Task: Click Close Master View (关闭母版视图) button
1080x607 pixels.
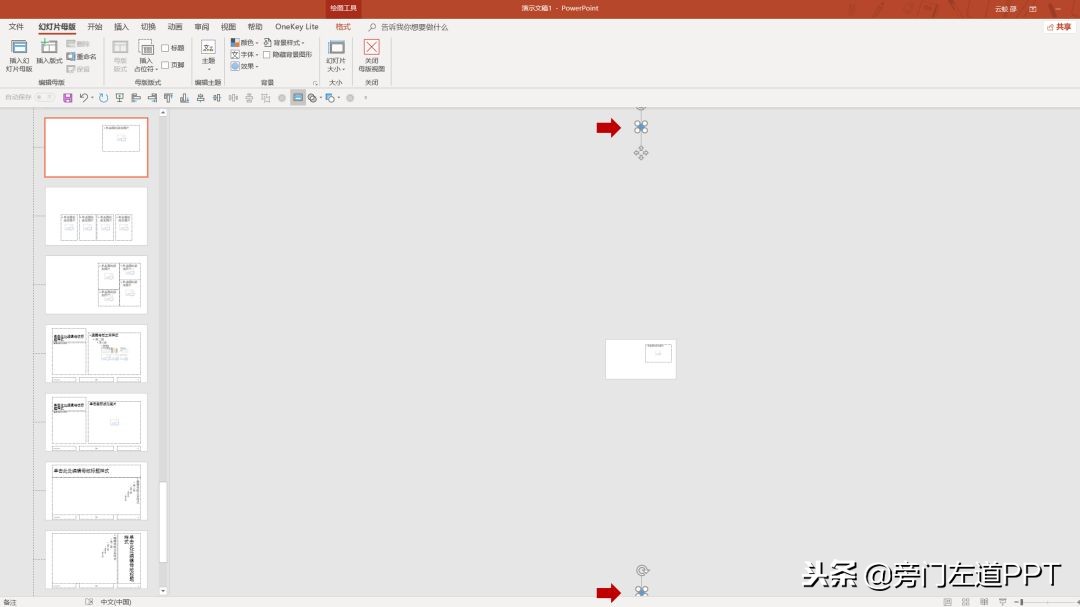Action: coord(371,56)
